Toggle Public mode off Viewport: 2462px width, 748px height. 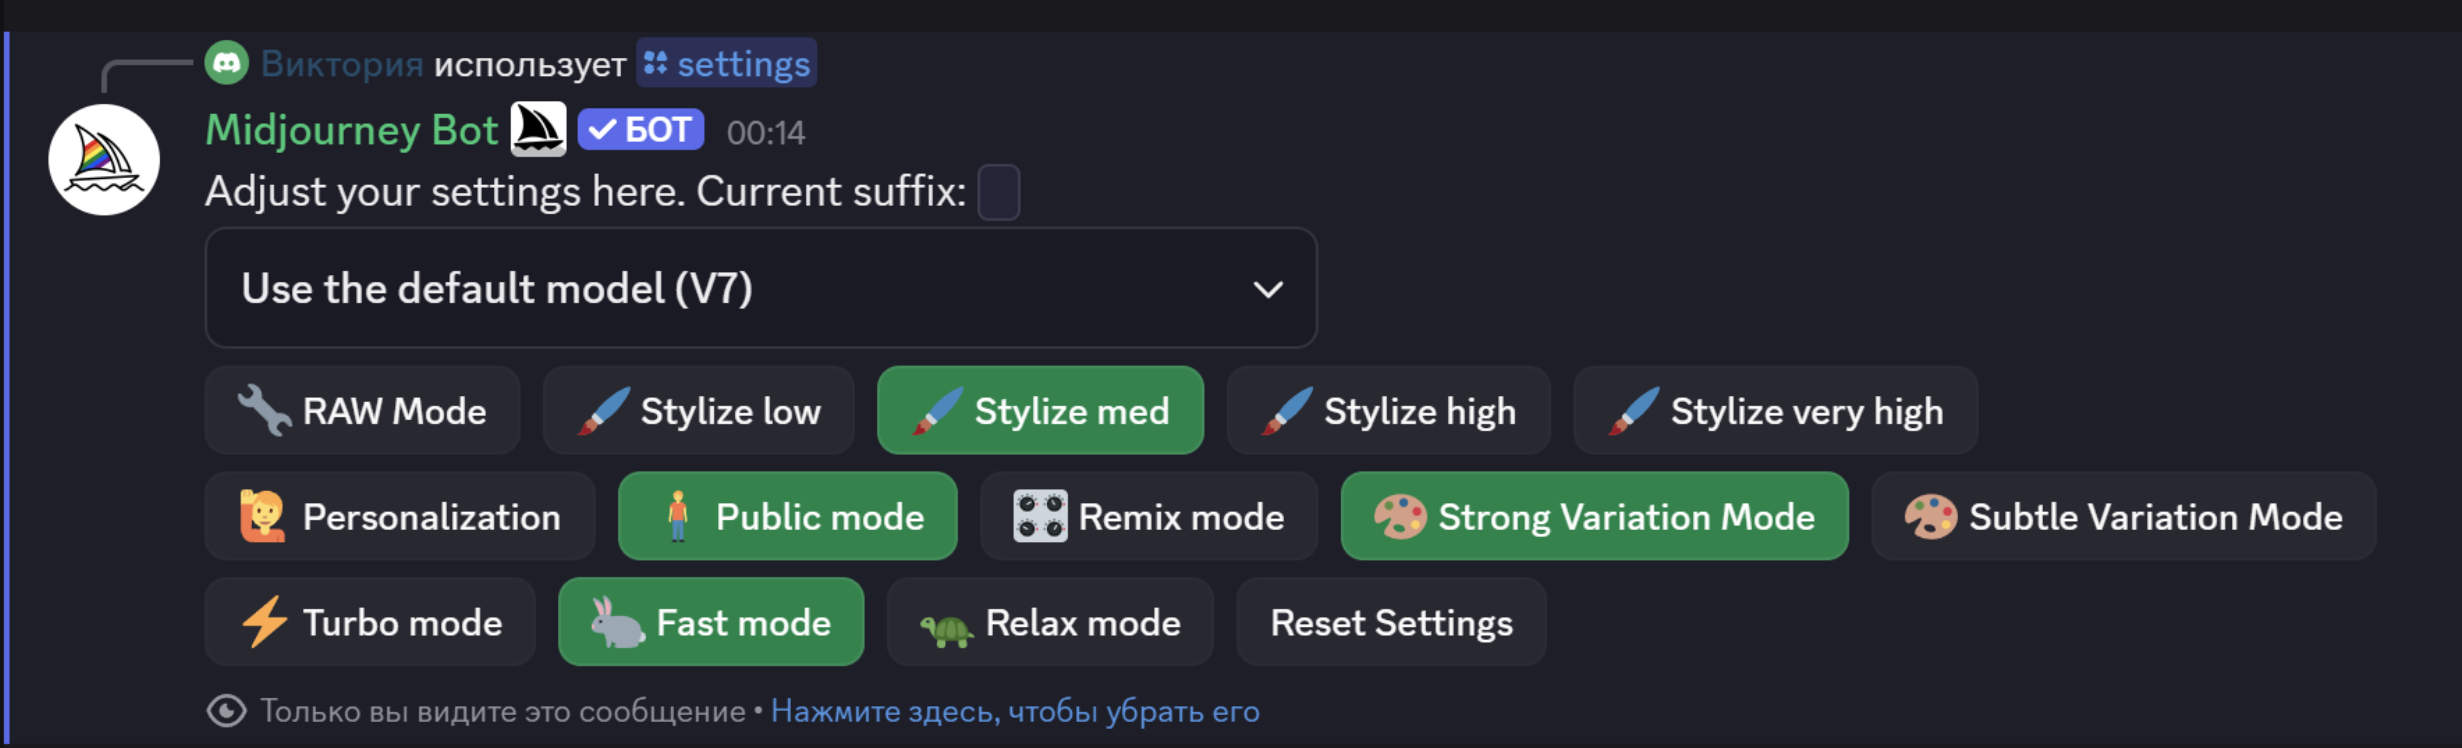tap(788, 516)
